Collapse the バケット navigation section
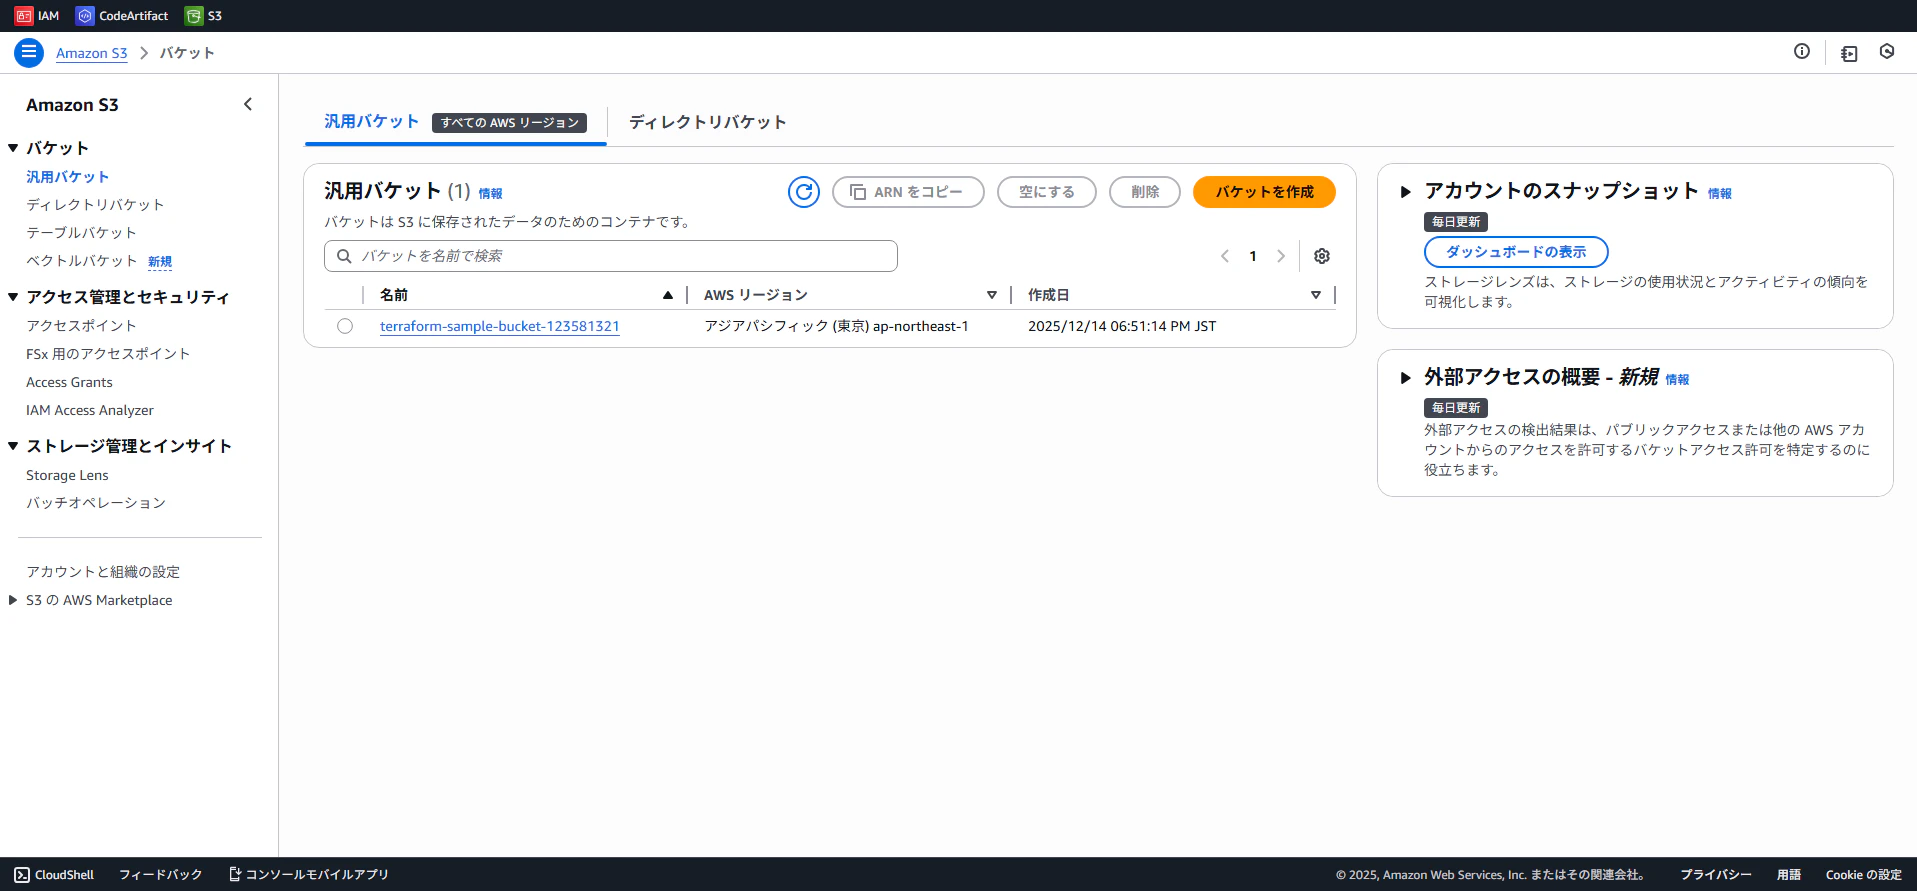The image size is (1917, 891). pyautogui.click(x=13, y=148)
